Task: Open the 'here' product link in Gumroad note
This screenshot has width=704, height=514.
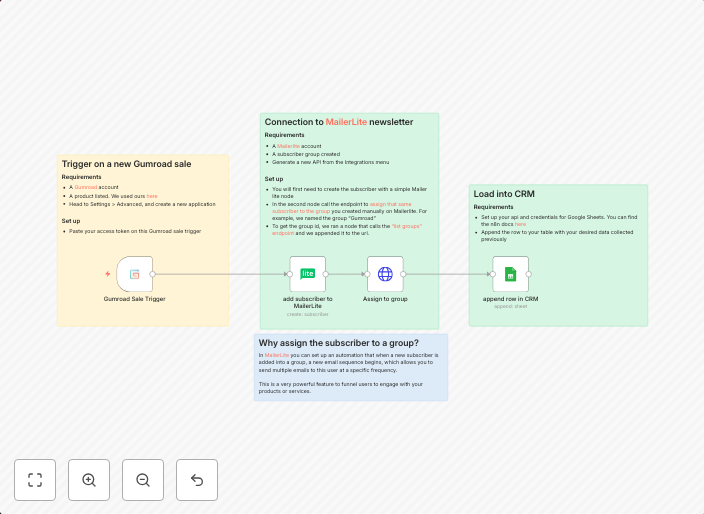Action: click(x=152, y=196)
